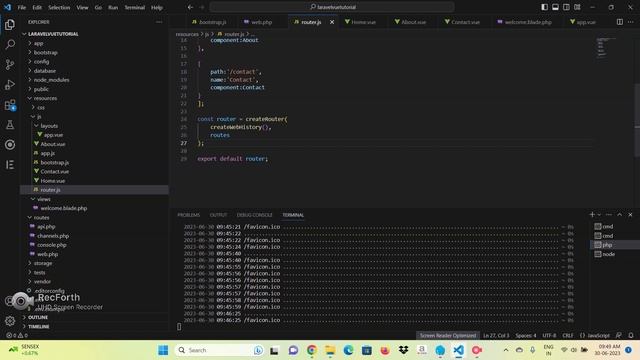640x360 pixels.
Task: Open the Search view icon
Action: (10, 44)
